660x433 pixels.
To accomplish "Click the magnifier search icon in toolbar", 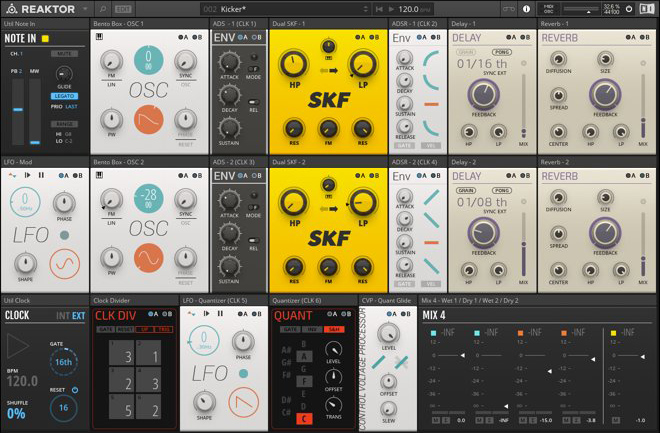I will (103, 9).
